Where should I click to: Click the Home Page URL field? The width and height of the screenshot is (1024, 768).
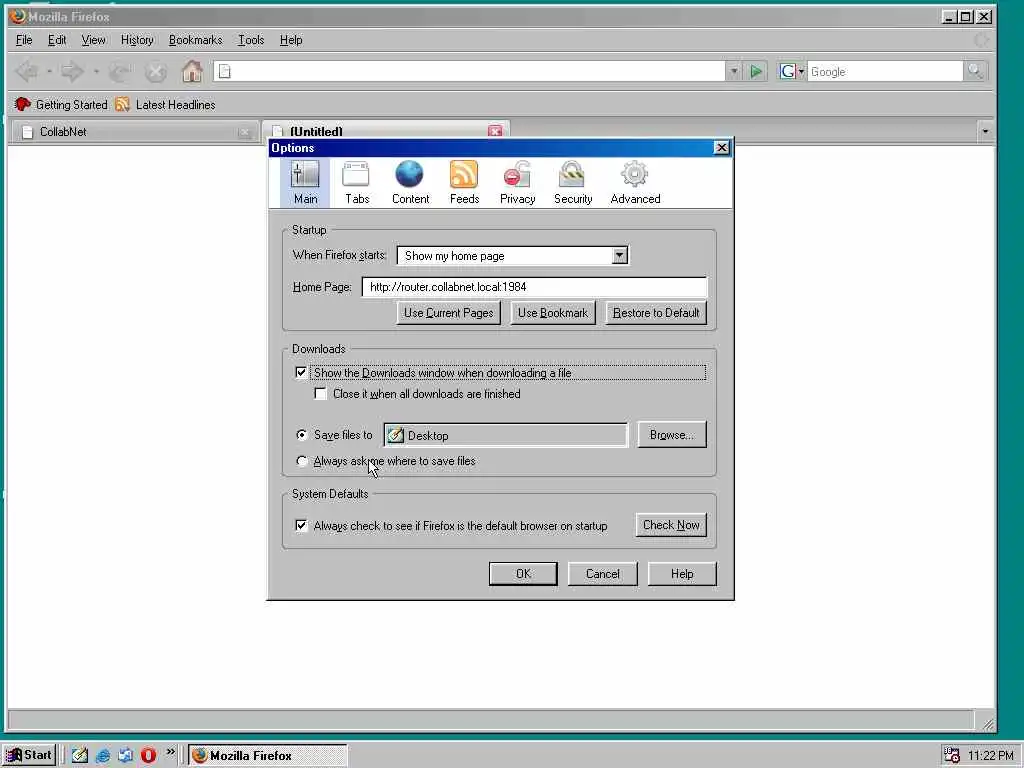tap(534, 287)
